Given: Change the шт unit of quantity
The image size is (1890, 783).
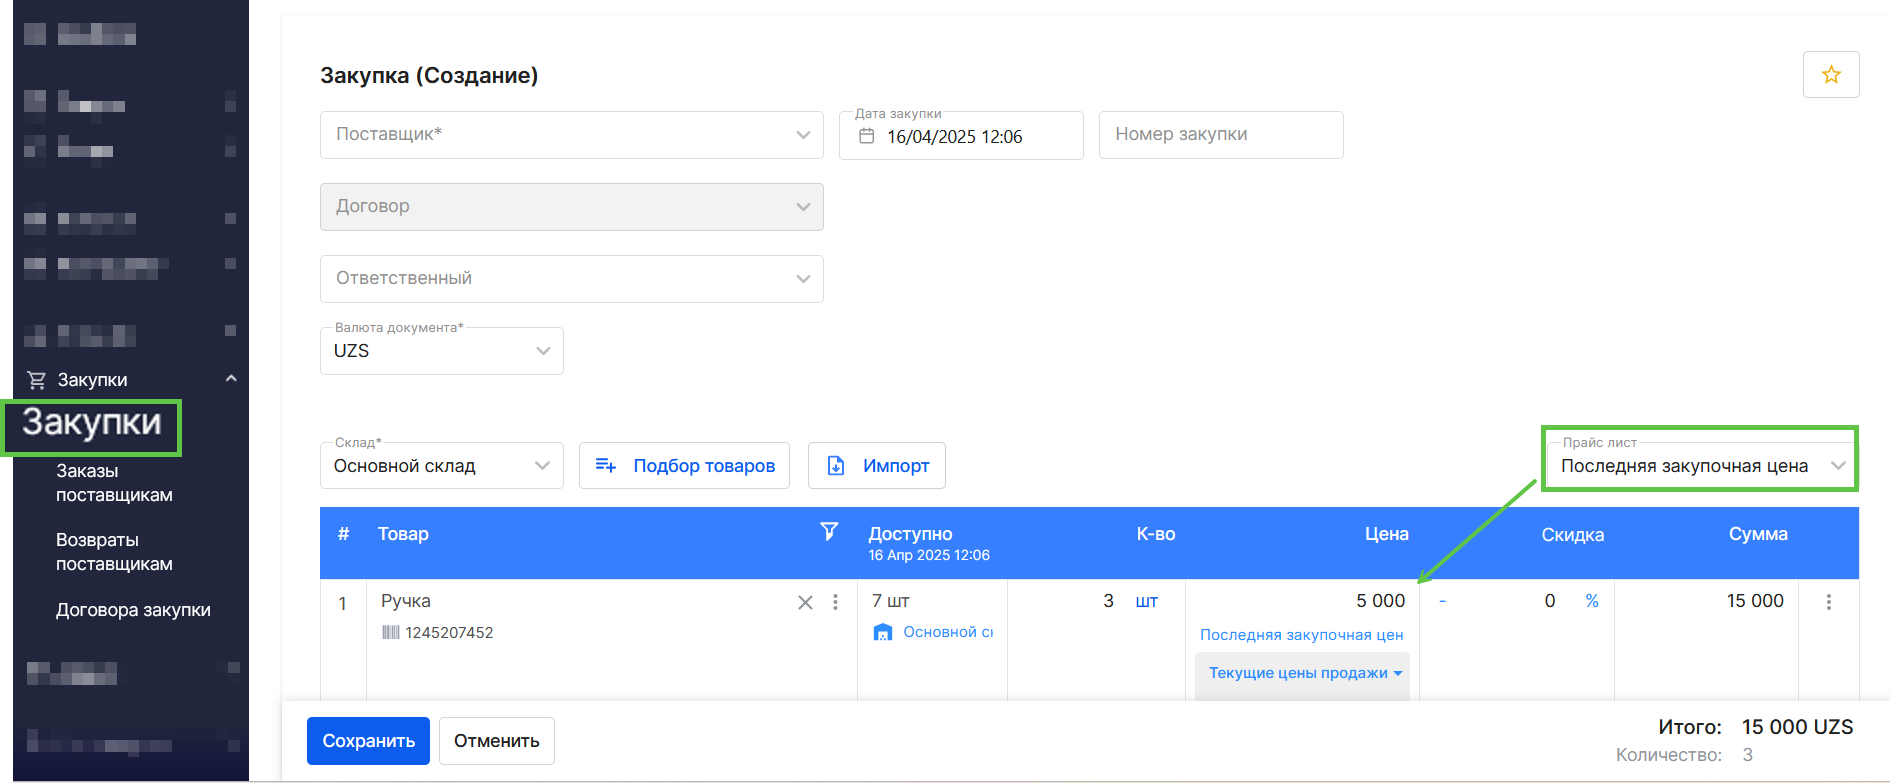Looking at the screenshot, I should tap(1146, 601).
